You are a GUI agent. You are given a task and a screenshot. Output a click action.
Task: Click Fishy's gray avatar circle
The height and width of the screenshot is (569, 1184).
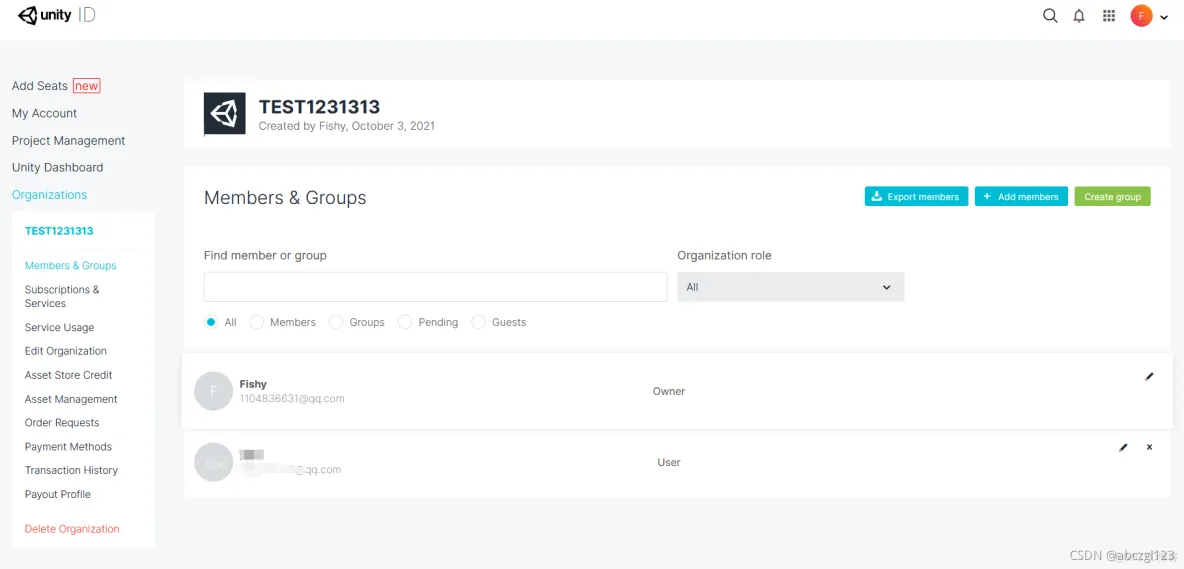[213, 391]
